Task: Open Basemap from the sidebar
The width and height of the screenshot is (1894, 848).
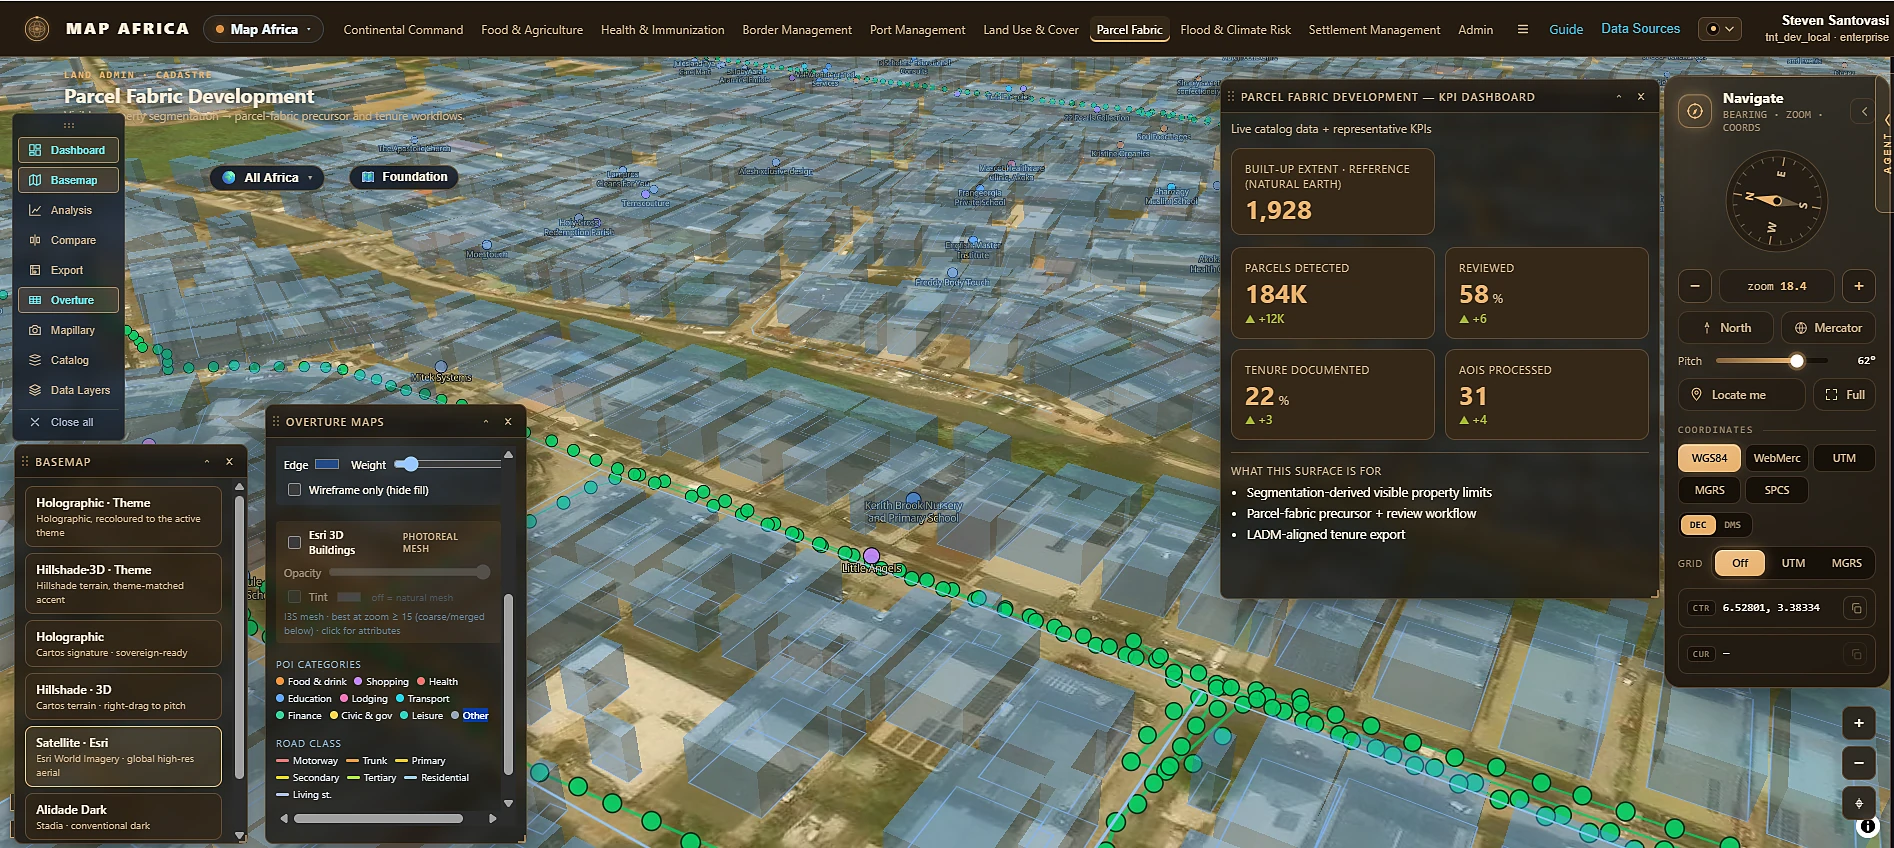Action: [x=68, y=180]
